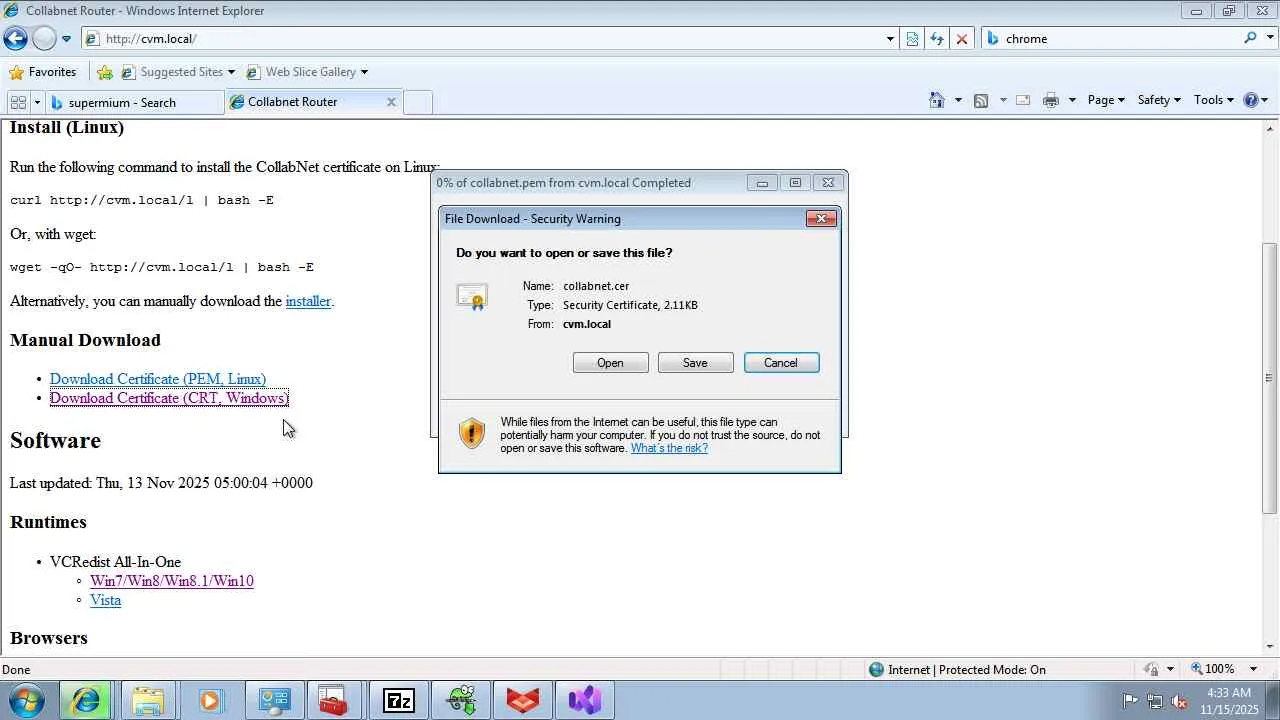Close the Collabnet Router tab
This screenshot has height=720, width=1280.
tap(391, 102)
